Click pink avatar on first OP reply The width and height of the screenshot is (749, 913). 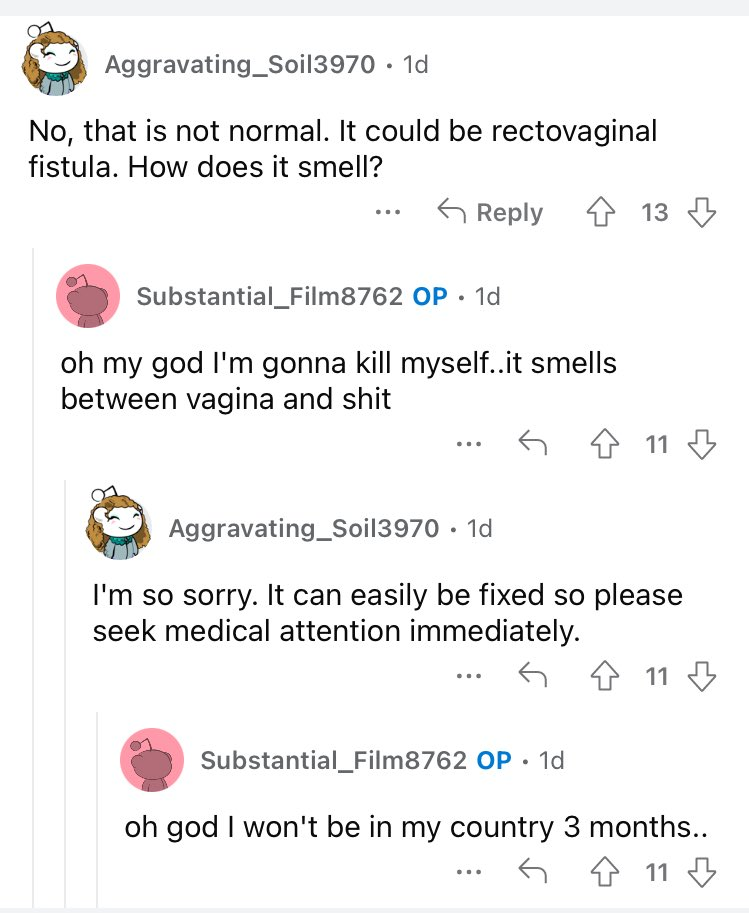pos(89,296)
